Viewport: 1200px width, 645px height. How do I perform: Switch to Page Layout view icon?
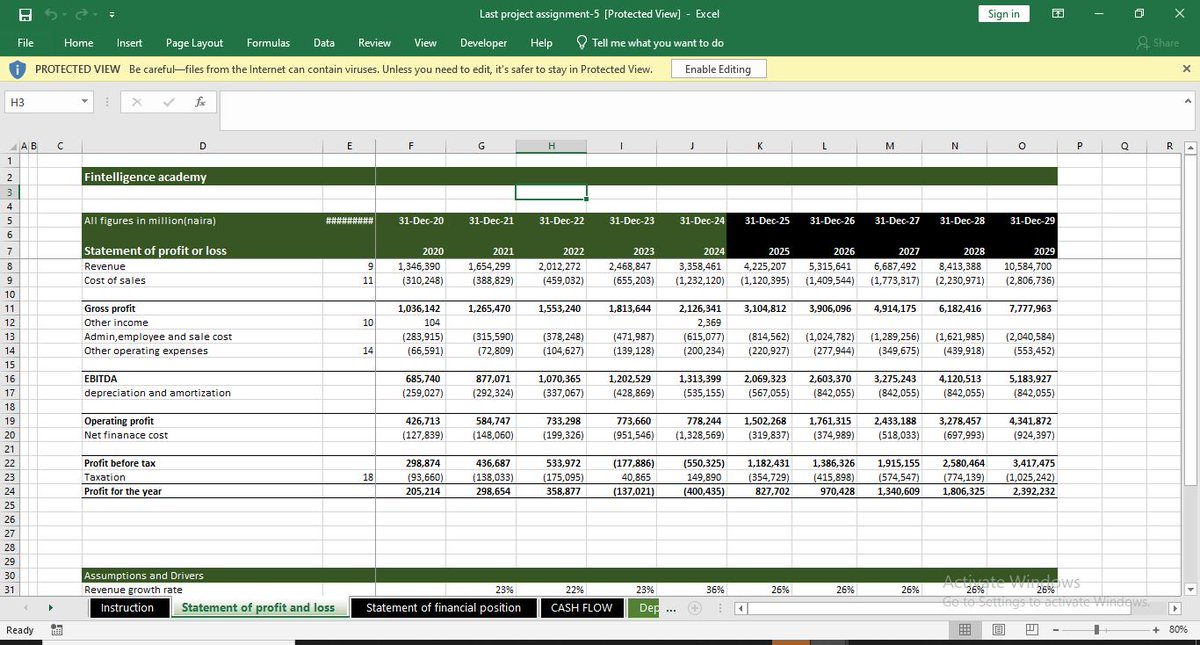(999, 630)
